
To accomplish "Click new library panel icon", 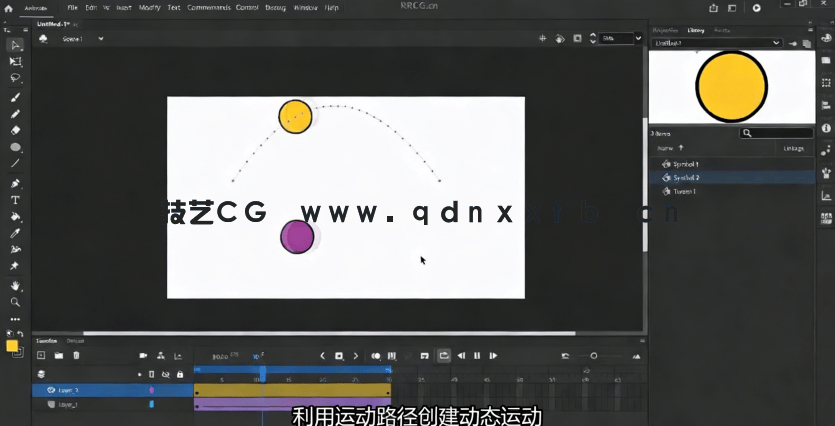I will click(807, 44).
